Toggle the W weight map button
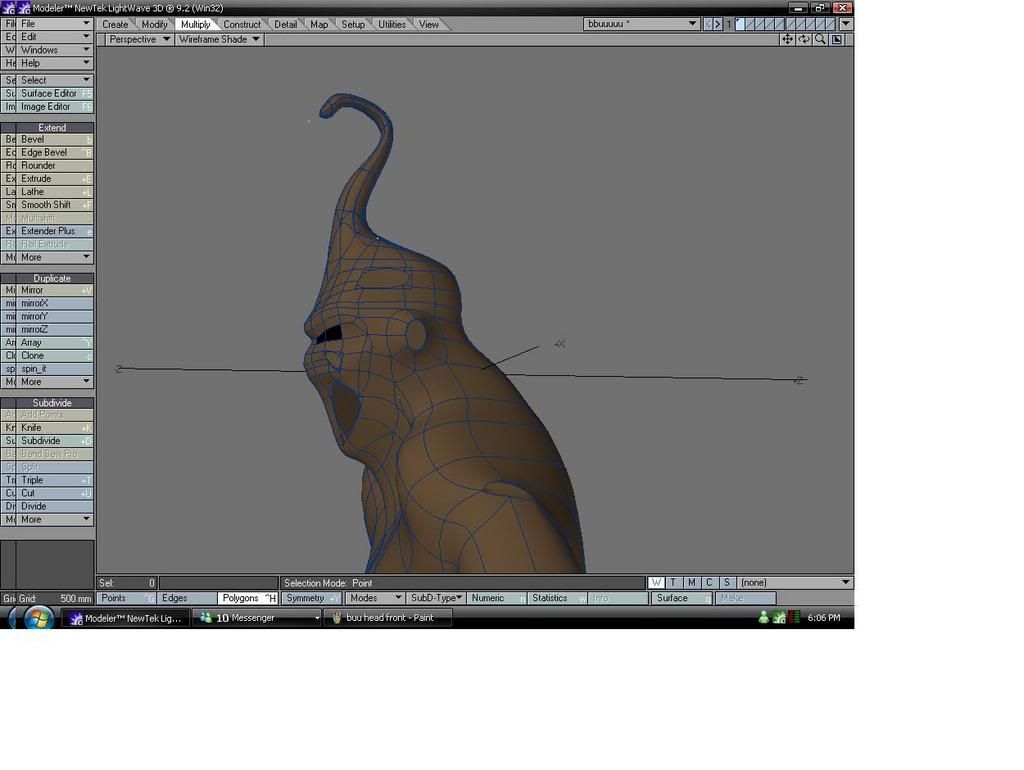 tap(656, 583)
